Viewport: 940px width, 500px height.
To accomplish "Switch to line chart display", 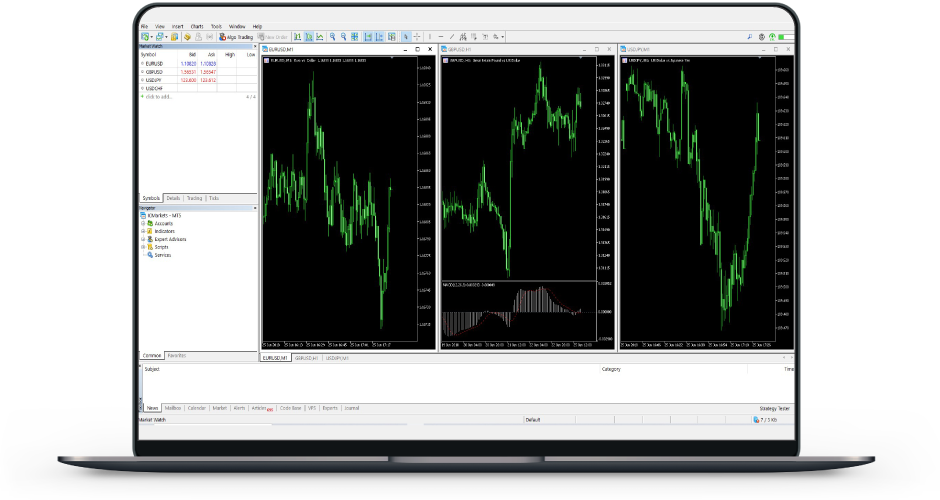I will [320, 37].
